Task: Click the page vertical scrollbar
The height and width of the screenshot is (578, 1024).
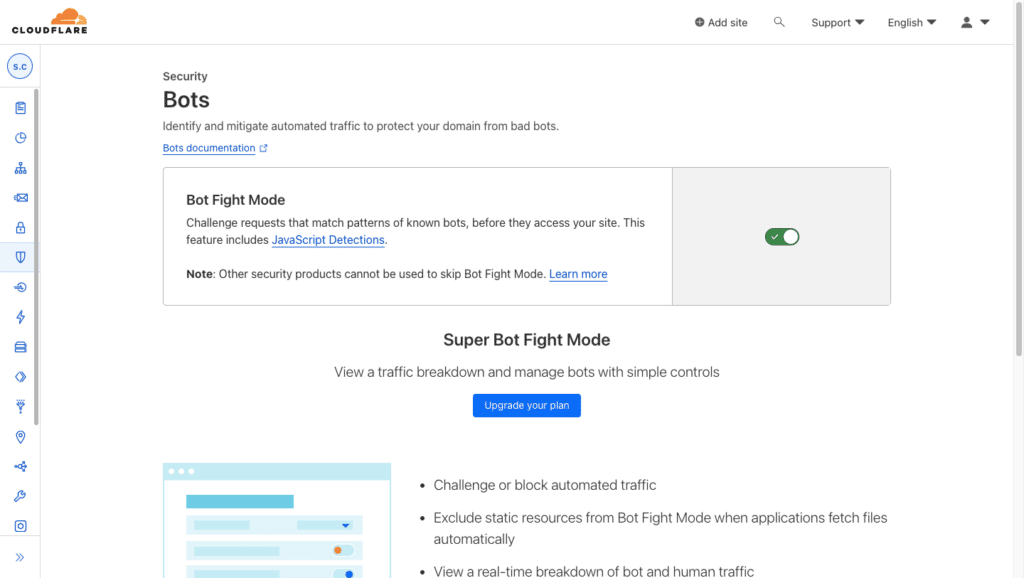Action: (x=1018, y=180)
